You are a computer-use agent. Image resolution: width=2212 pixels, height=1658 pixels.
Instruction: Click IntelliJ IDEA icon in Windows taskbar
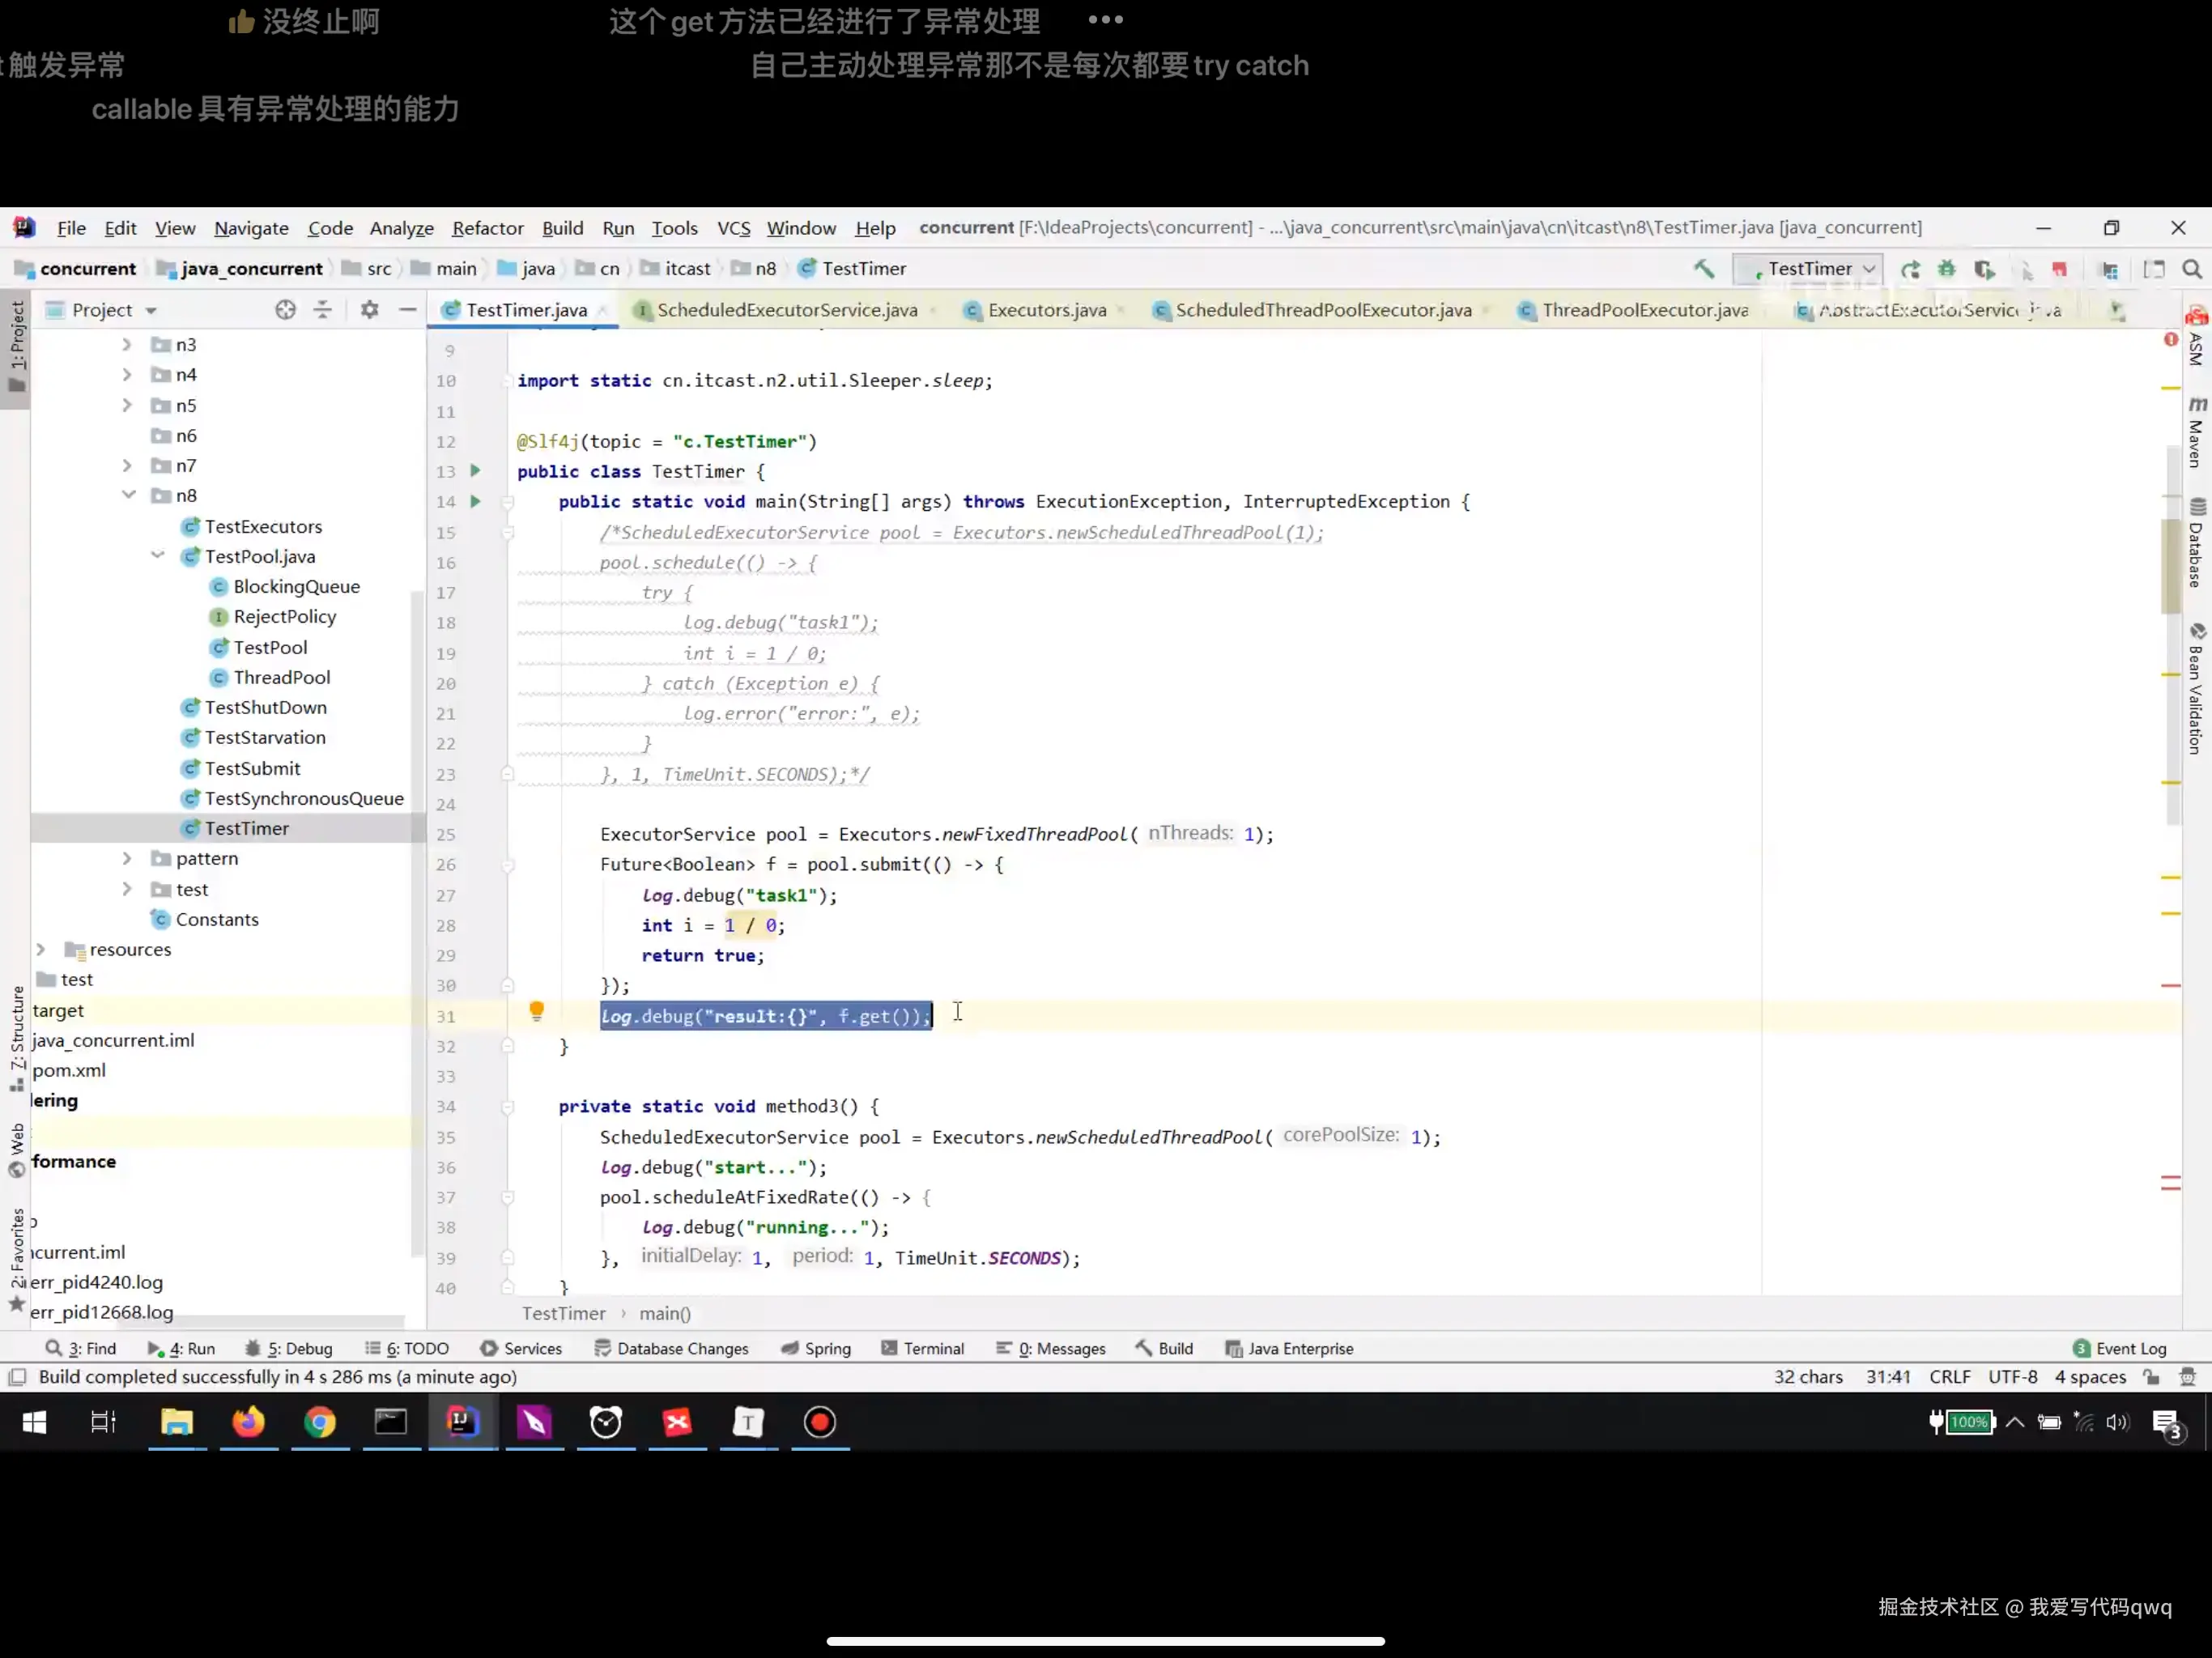pos(462,1422)
